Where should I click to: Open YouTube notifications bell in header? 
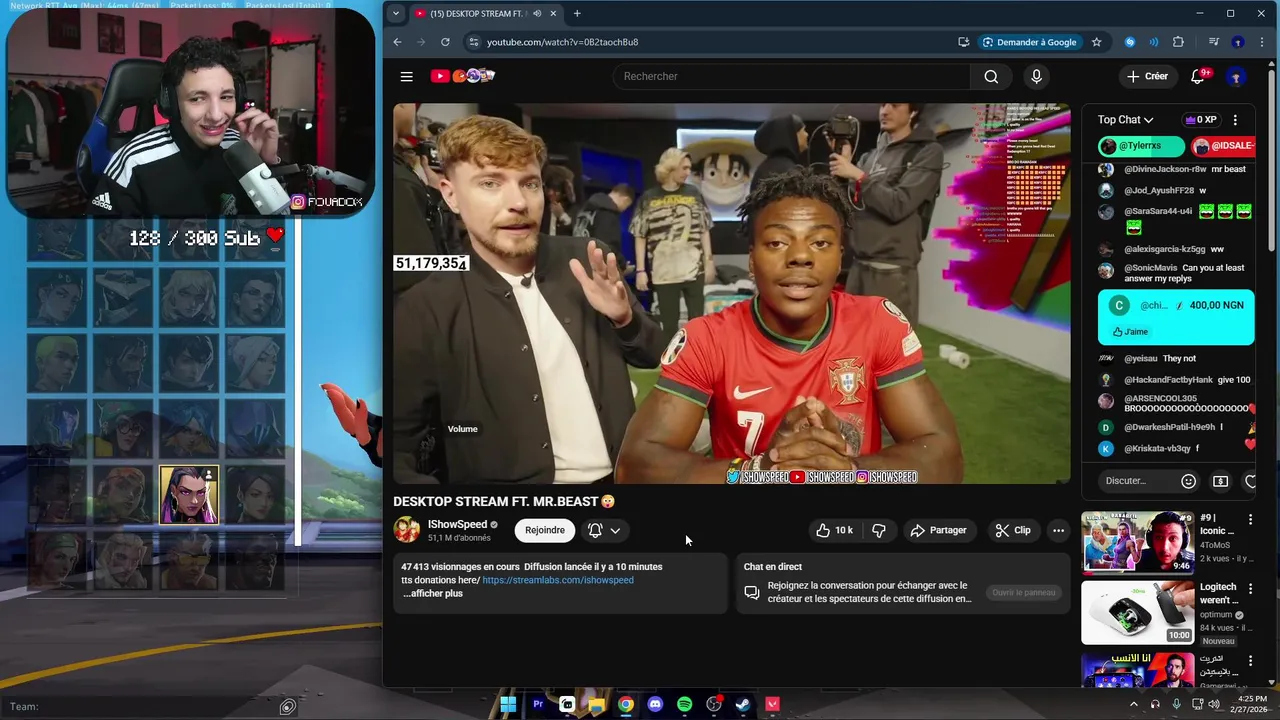[1198, 76]
